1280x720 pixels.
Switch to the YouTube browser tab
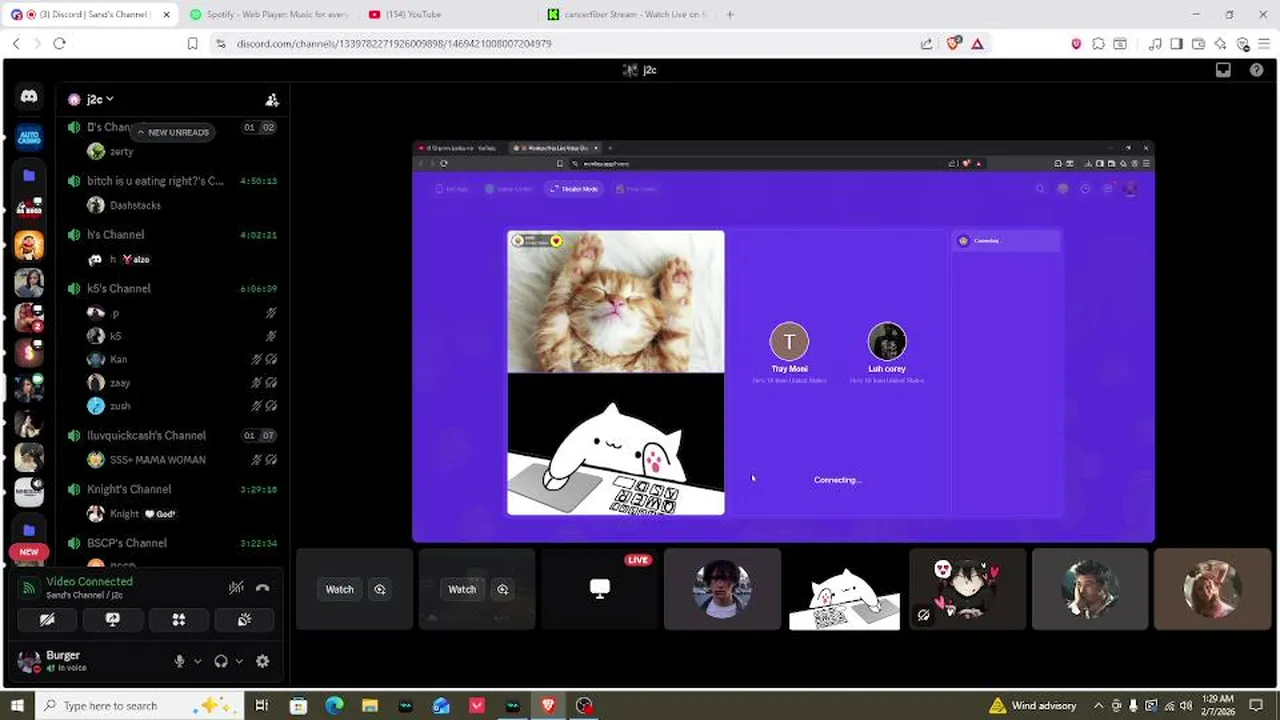click(450, 14)
